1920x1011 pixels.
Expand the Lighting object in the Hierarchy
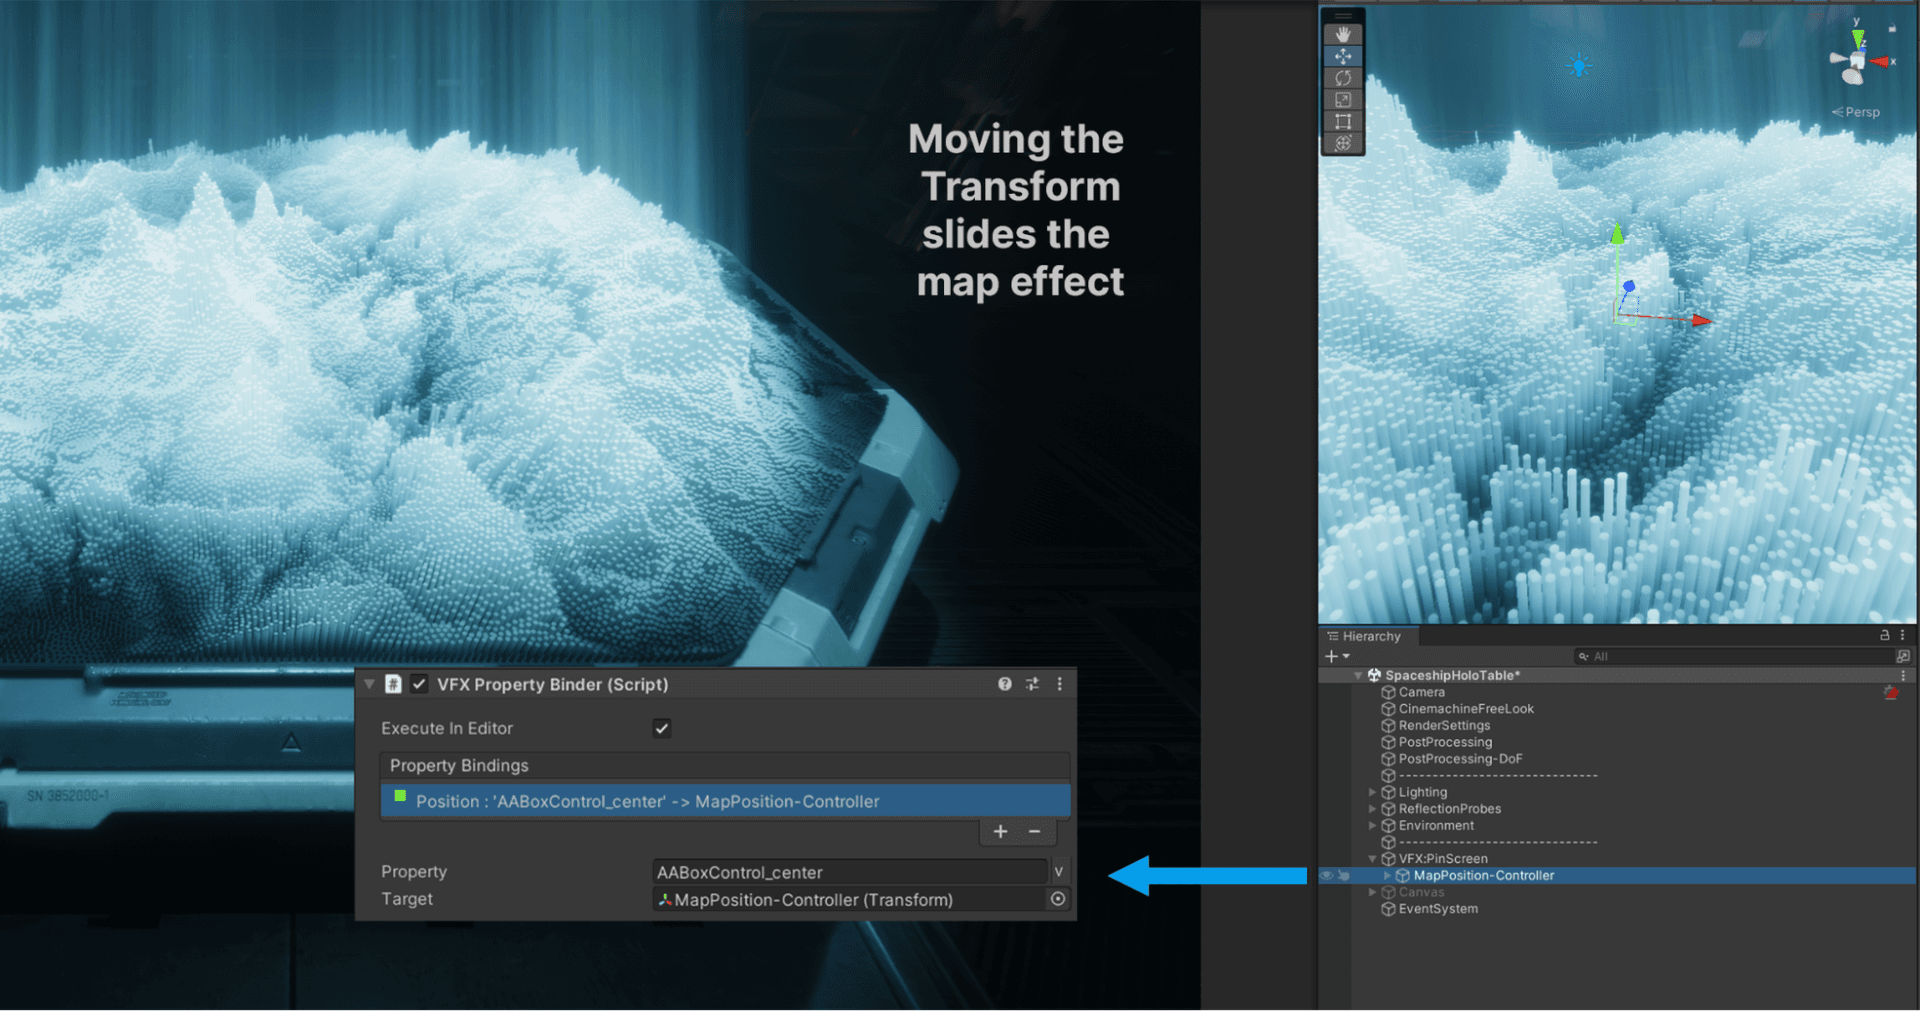1372,791
